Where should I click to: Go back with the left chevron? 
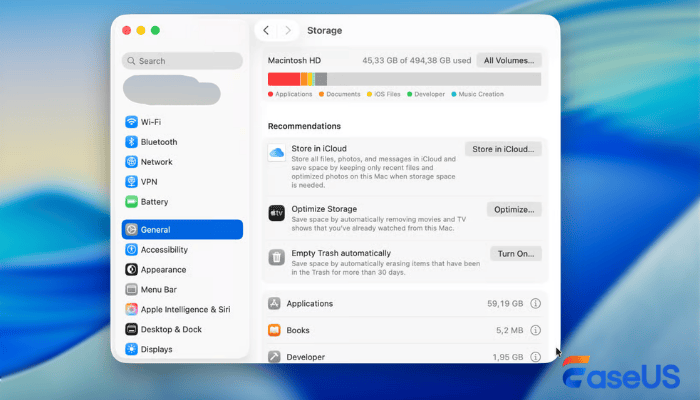click(266, 30)
